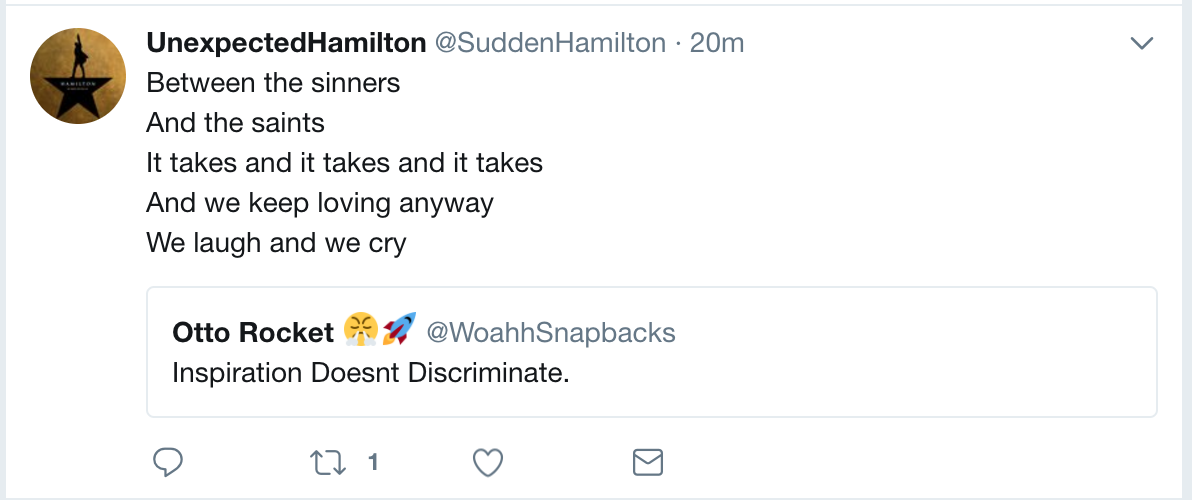
Task: Click the @WoahhSnapbacks handle in the quoted tweet
Action: click(x=551, y=332)
